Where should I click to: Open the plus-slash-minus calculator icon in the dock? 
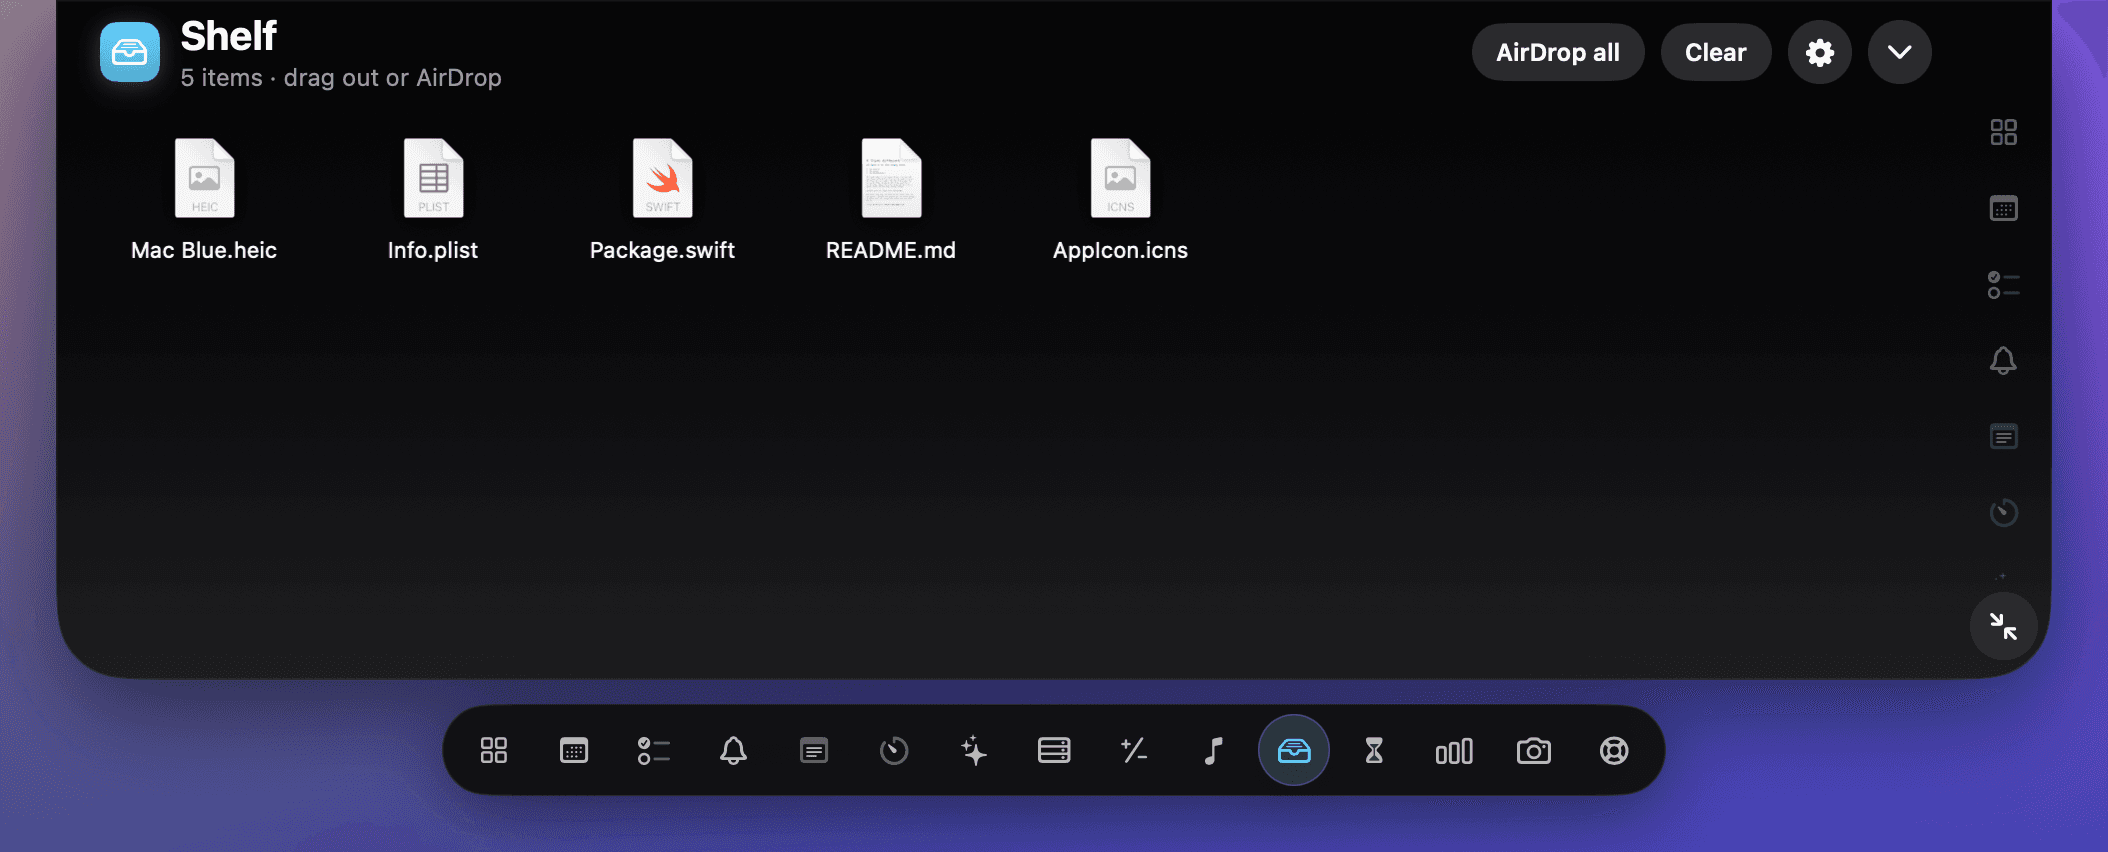click(x=1134, y=751)
